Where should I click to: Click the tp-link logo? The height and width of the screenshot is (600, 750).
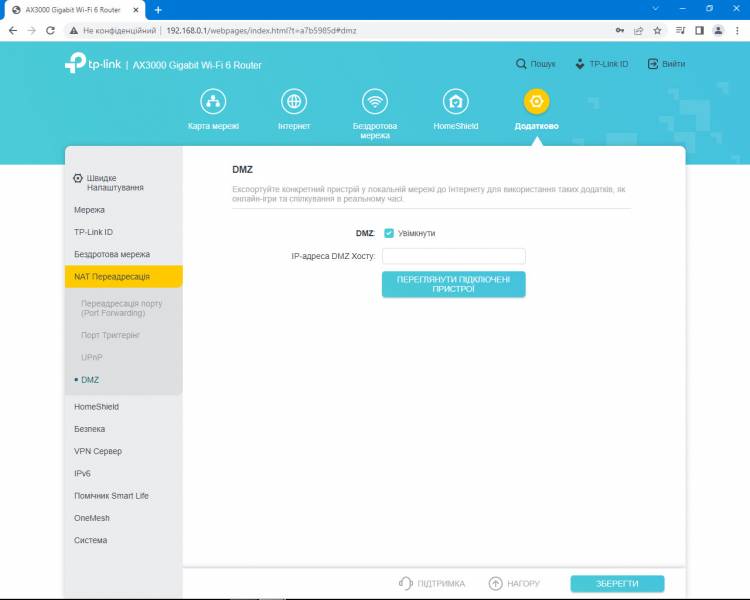[93, 63]
